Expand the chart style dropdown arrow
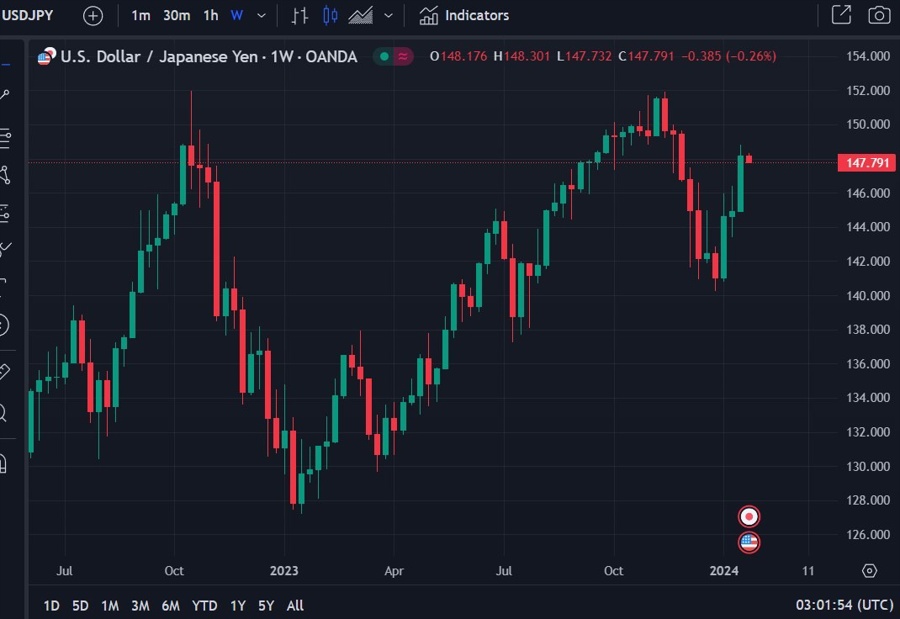This screenshot has width=900, height=619. point(389,16)
